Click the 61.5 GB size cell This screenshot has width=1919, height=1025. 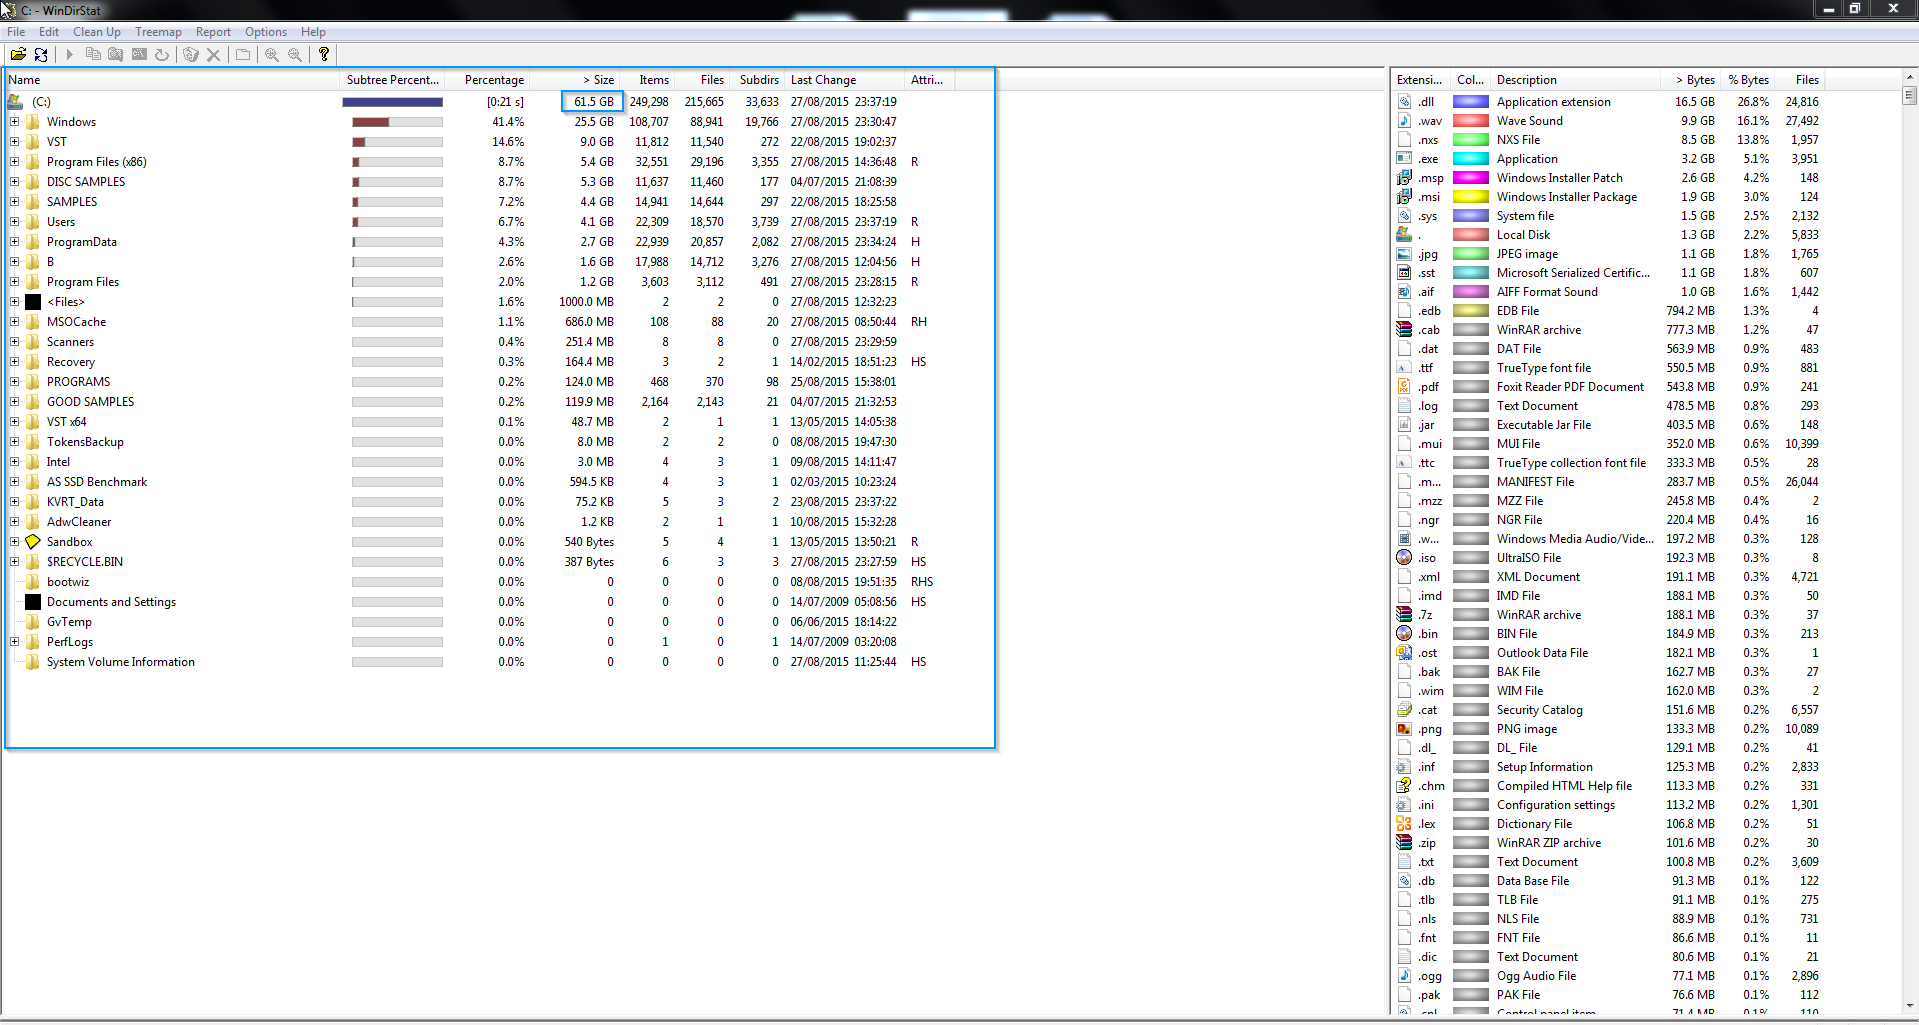[x=592, y=102]
